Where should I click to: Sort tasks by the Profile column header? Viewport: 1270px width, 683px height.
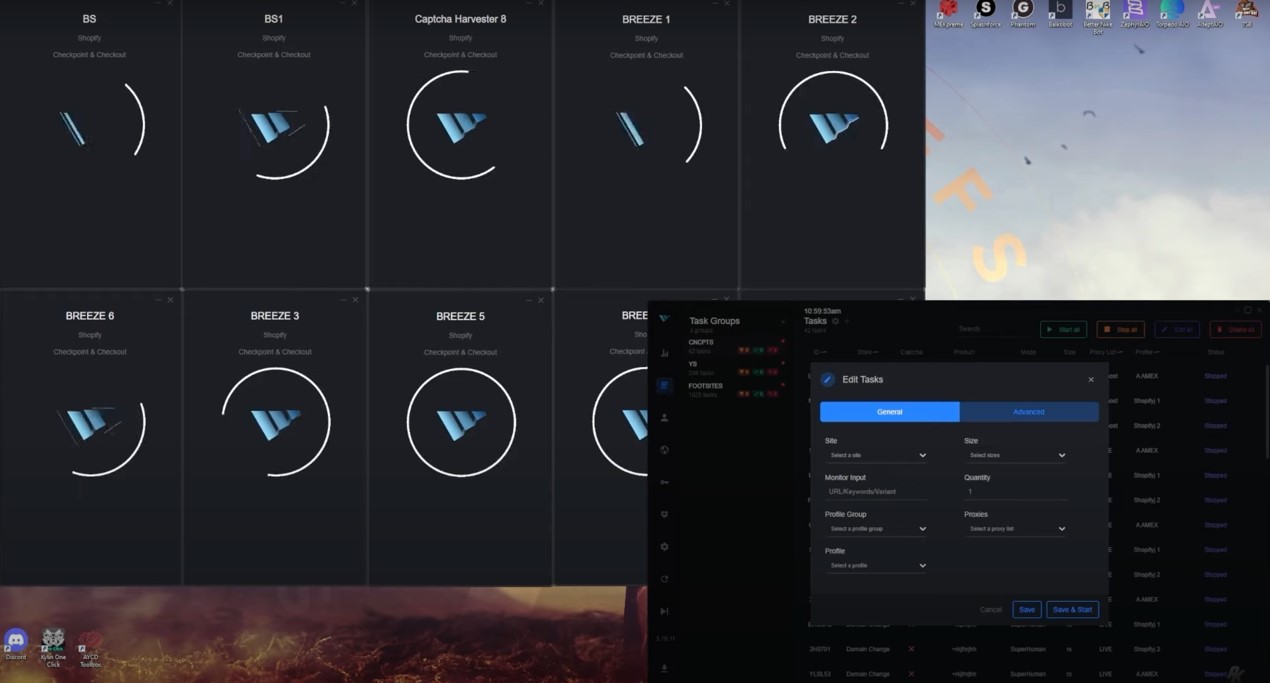tap(1147, 352)
